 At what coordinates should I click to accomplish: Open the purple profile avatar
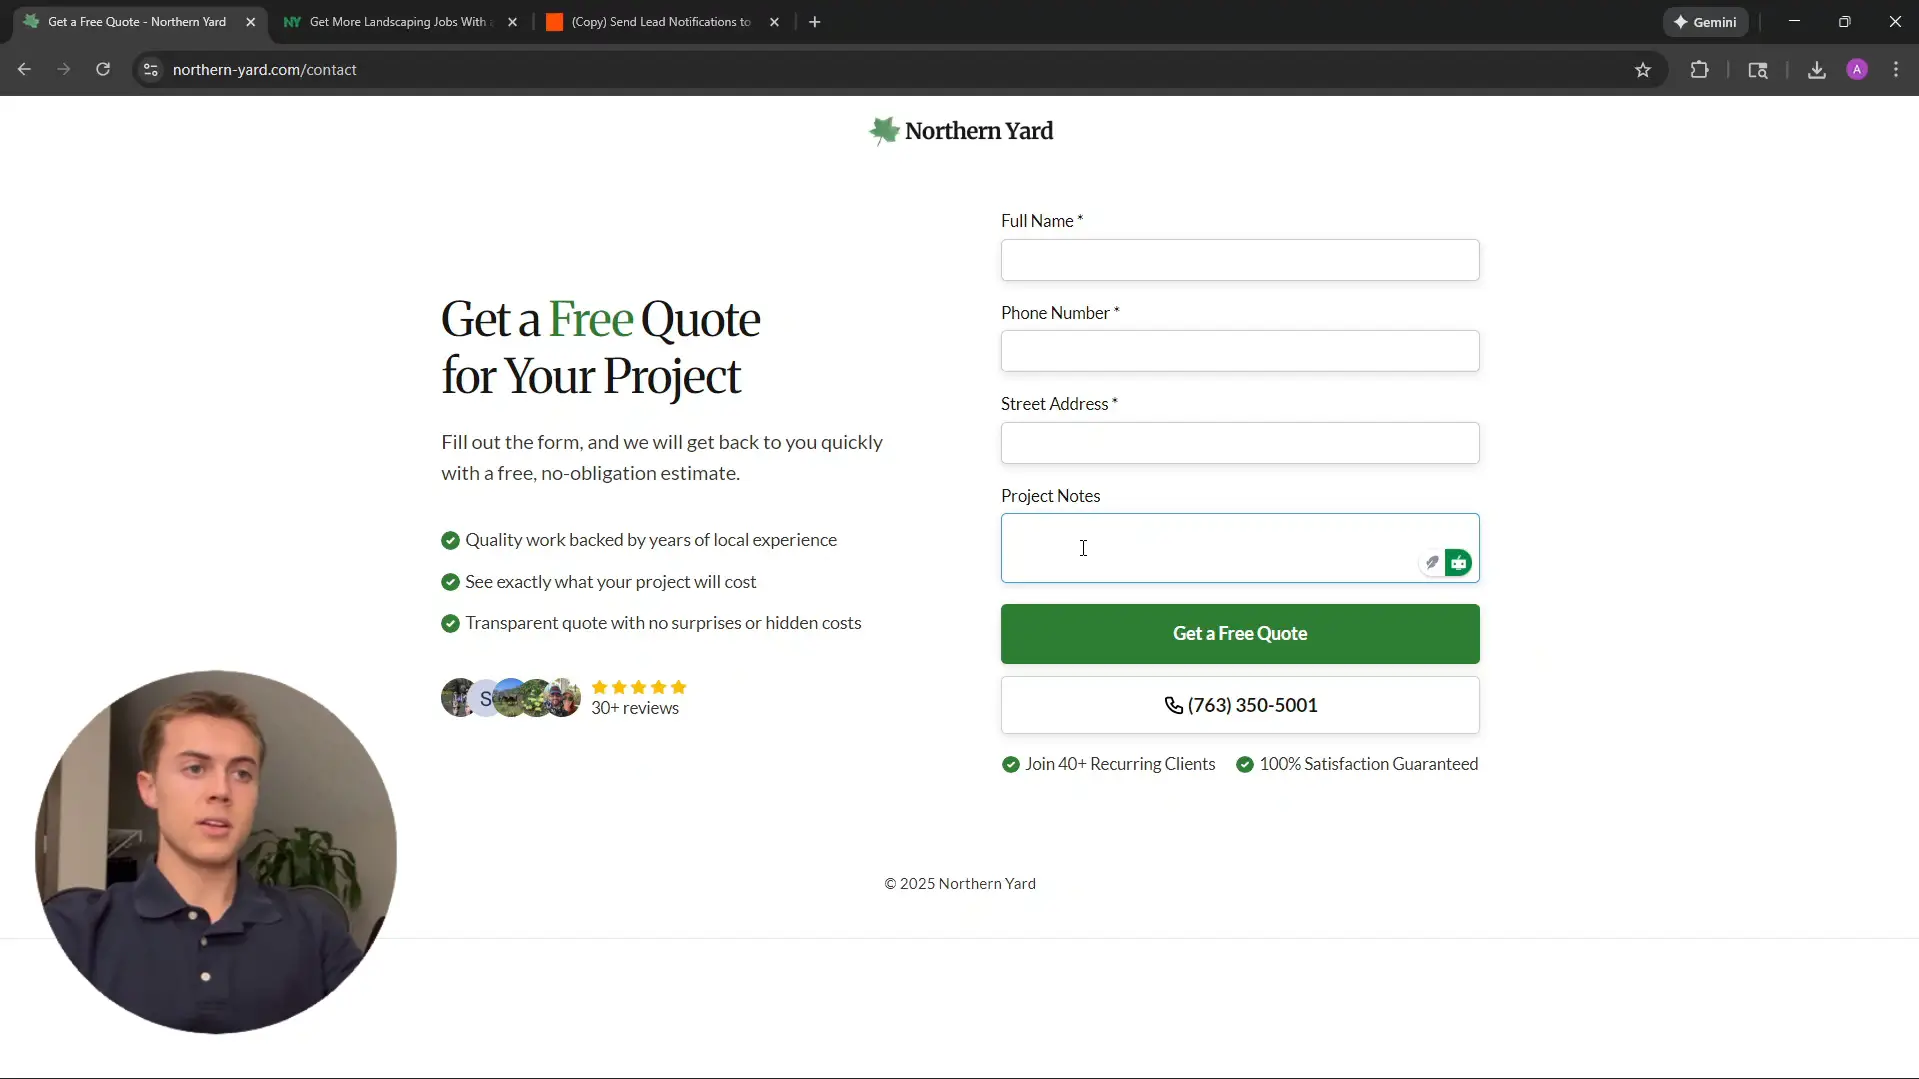[x=1856, y=69]
